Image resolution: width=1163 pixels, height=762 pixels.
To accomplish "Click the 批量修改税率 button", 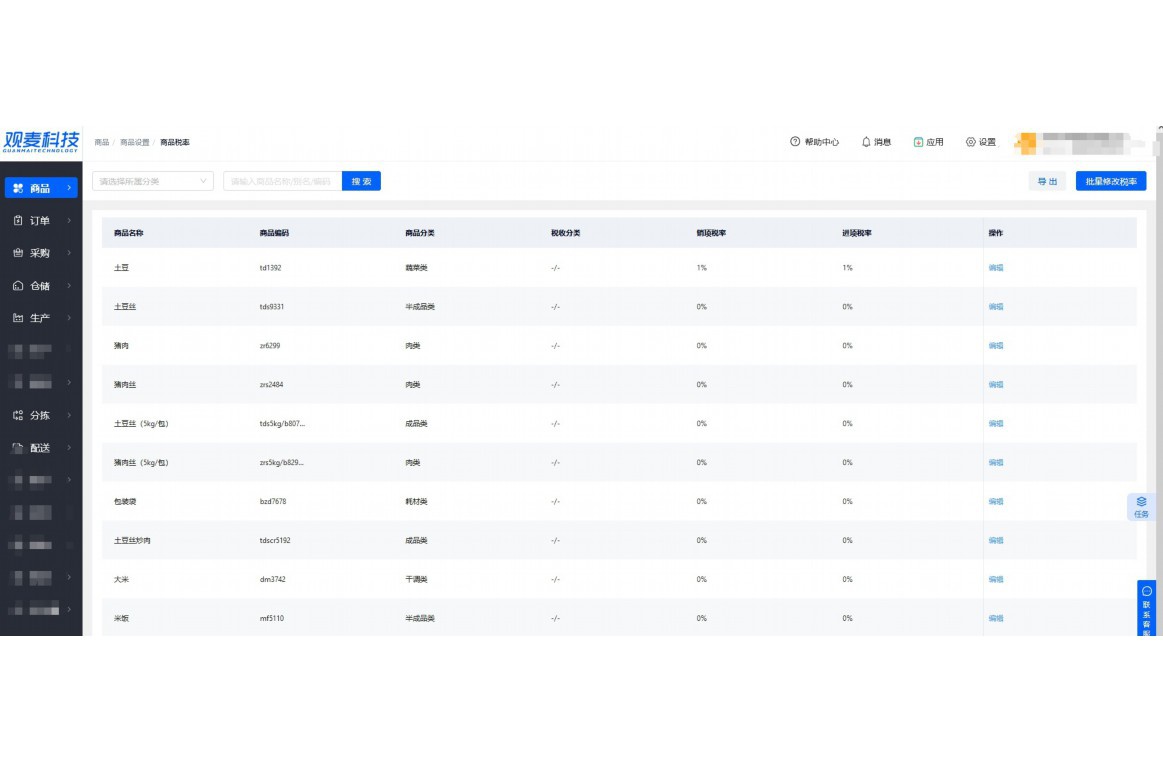I will pyautogui.click(x=1110, y=181).
